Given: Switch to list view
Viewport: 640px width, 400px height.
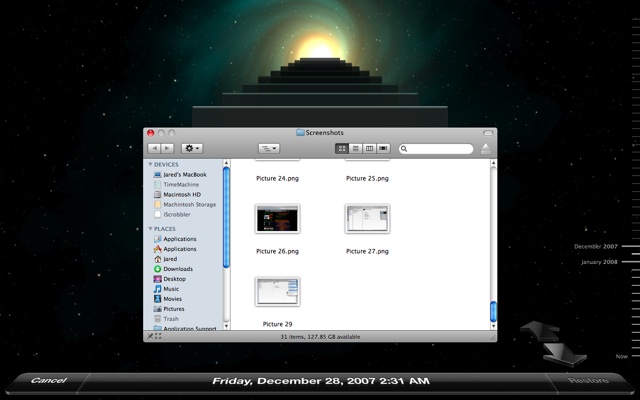Looking at the screenshot, I should click(x=356, y=149).
